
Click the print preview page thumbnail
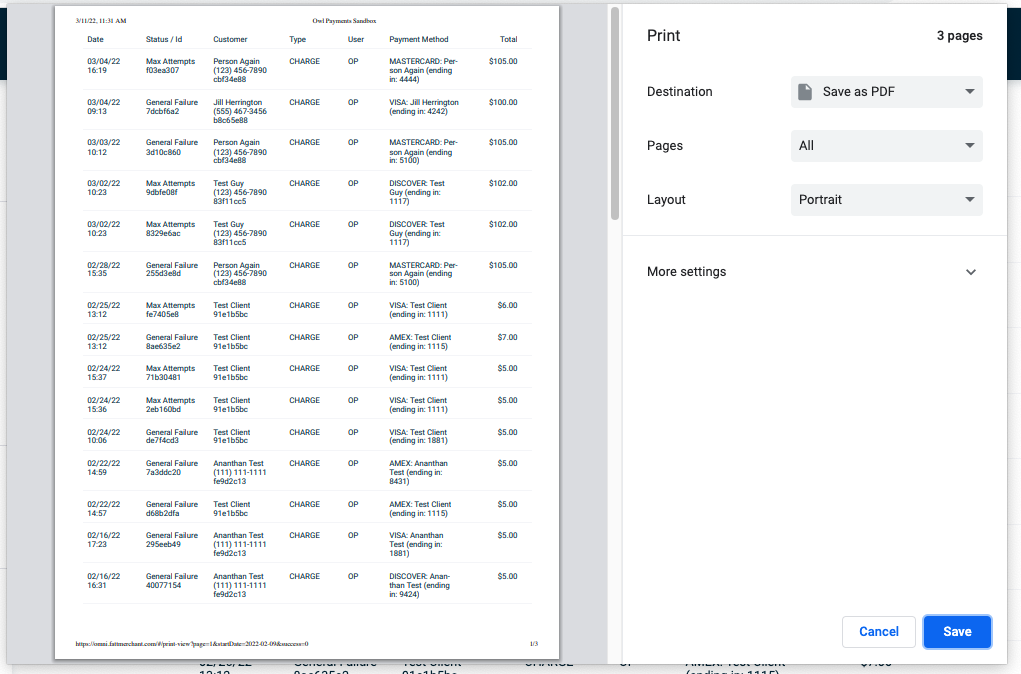point(307,332)
